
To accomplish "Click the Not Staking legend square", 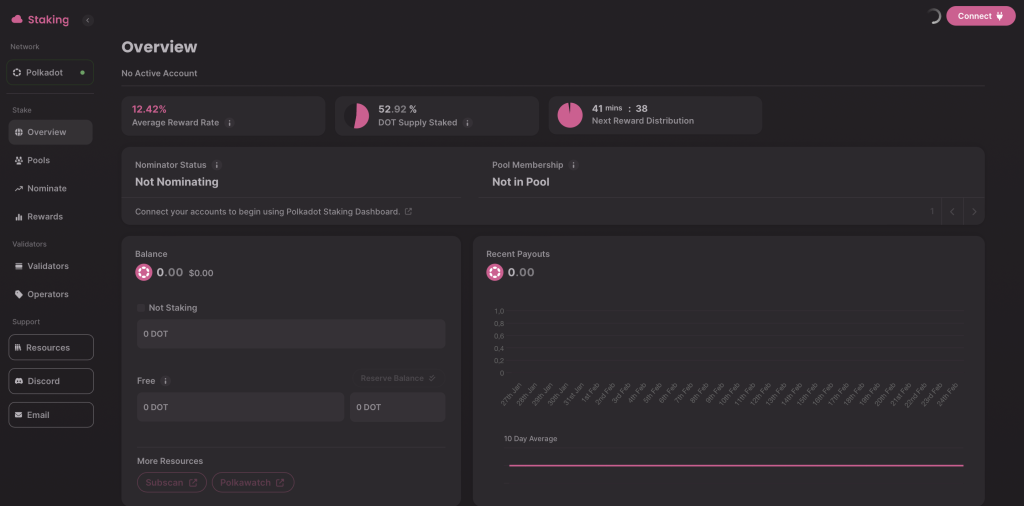I will [x=141, y=308].
